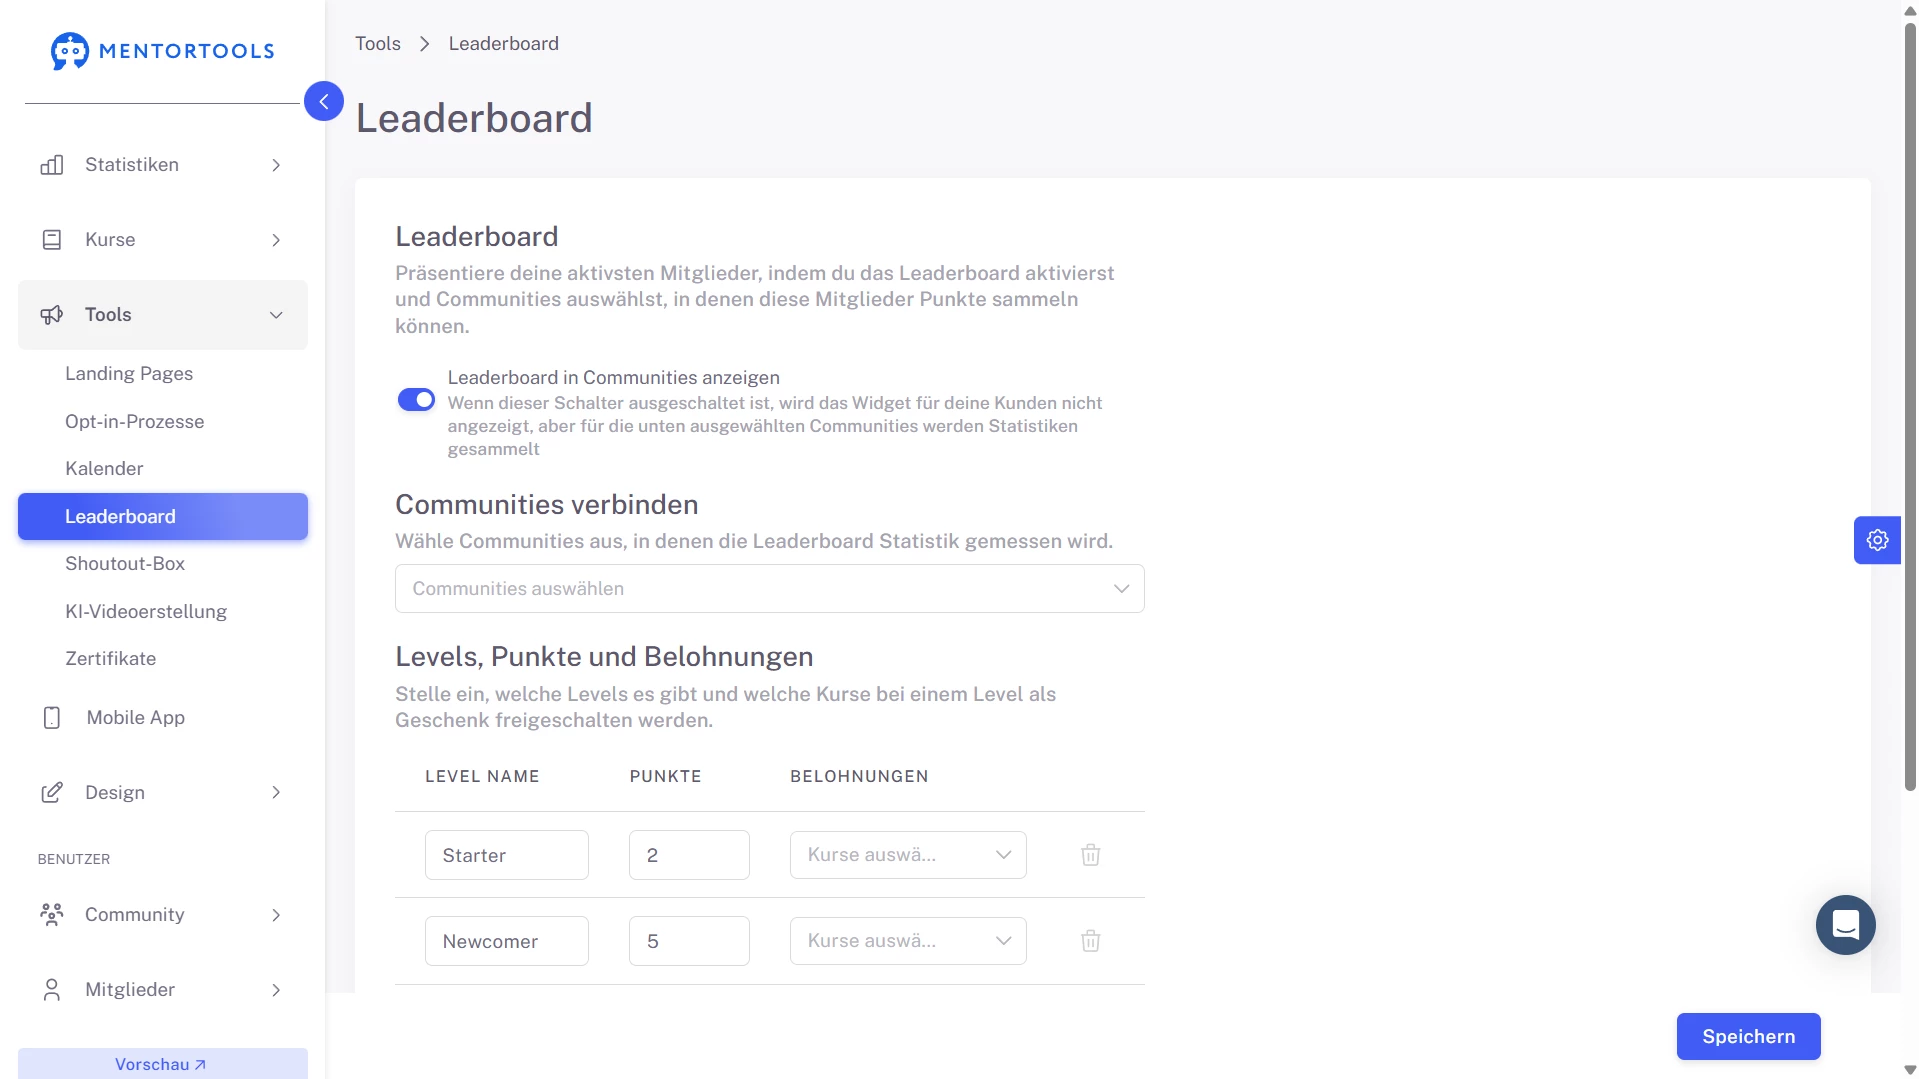Collapse the Tools section chevron

[276, 314]
